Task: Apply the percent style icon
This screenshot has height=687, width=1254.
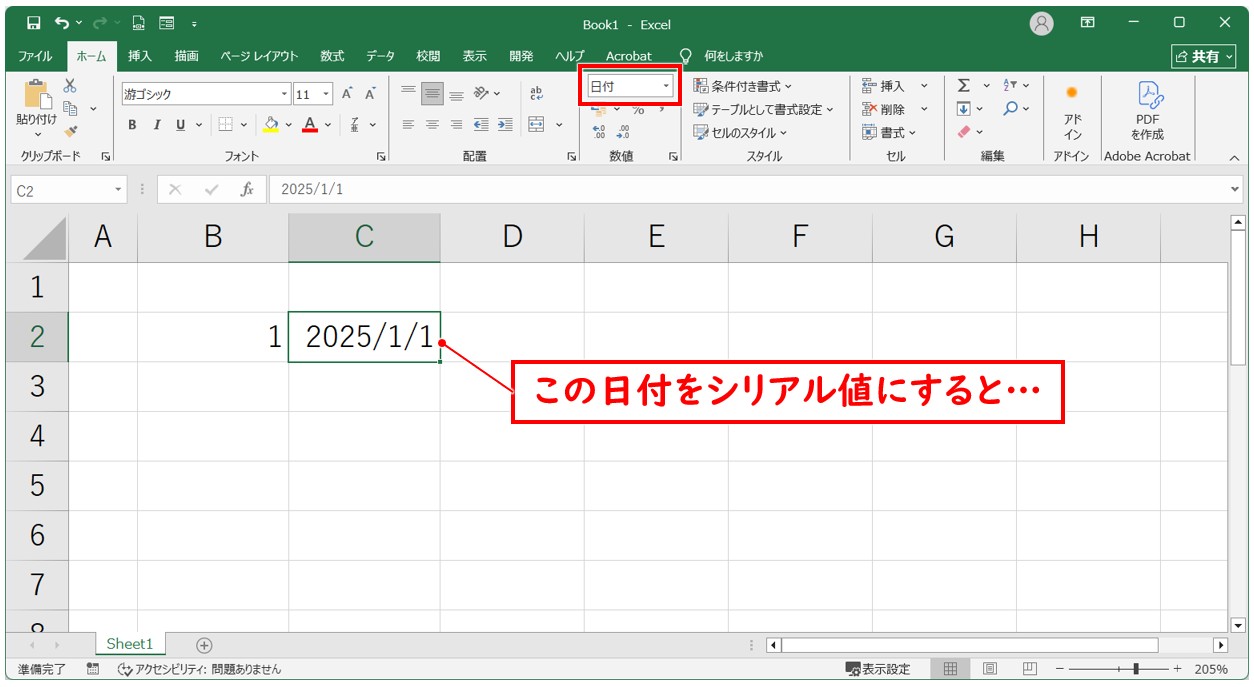Action: coord(639,111)
